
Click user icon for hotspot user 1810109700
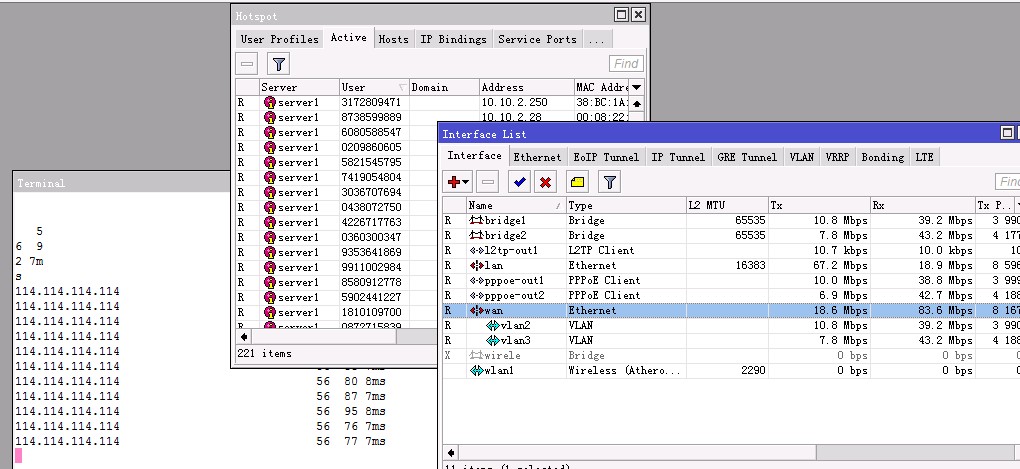pos(270,312)
